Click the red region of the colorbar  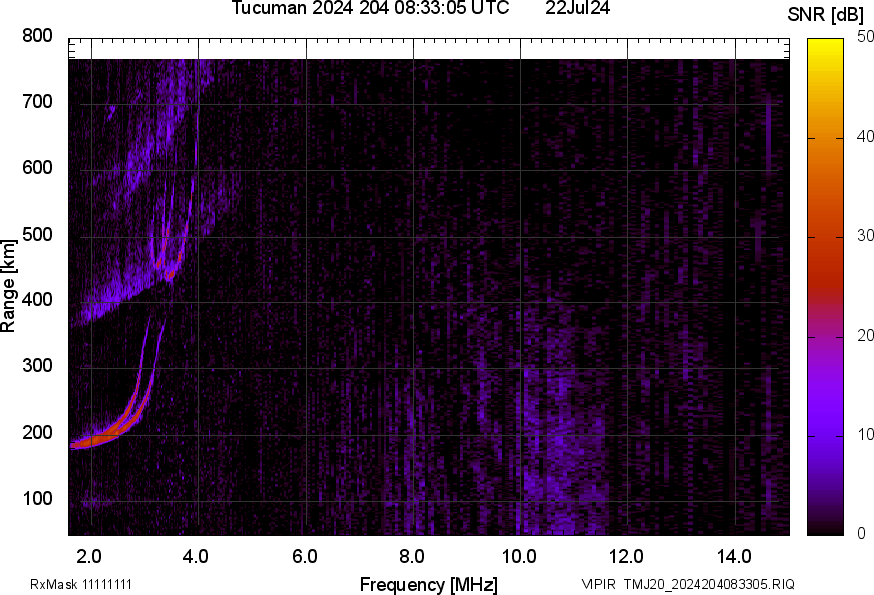(825, 260)
